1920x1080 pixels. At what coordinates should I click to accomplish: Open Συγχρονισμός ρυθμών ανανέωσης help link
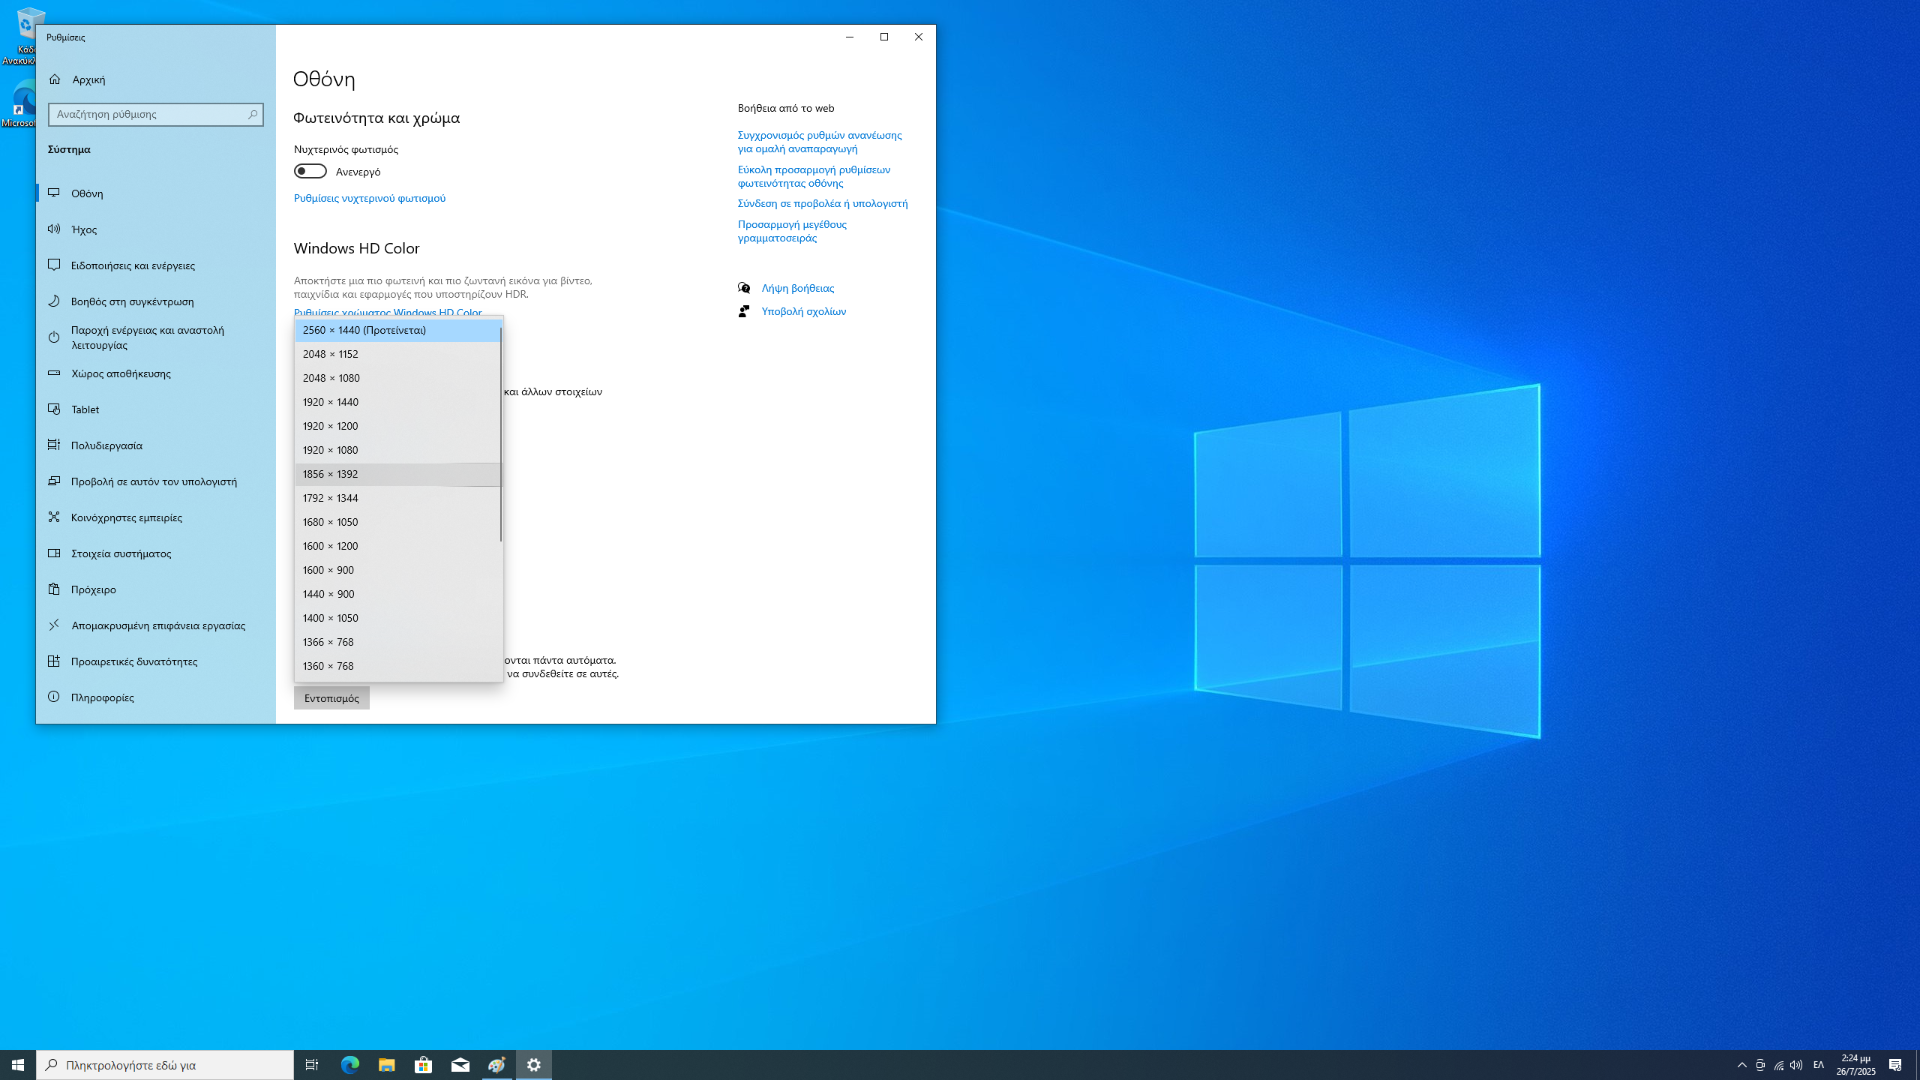(x=819, y=142)
